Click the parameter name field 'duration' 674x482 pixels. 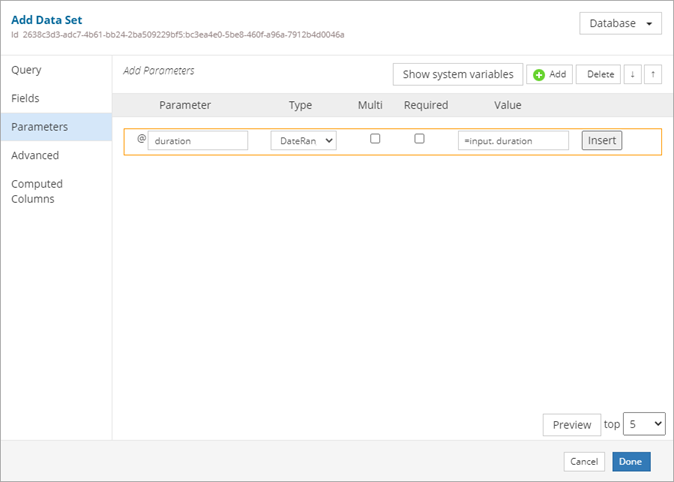(x=198, y=141)
